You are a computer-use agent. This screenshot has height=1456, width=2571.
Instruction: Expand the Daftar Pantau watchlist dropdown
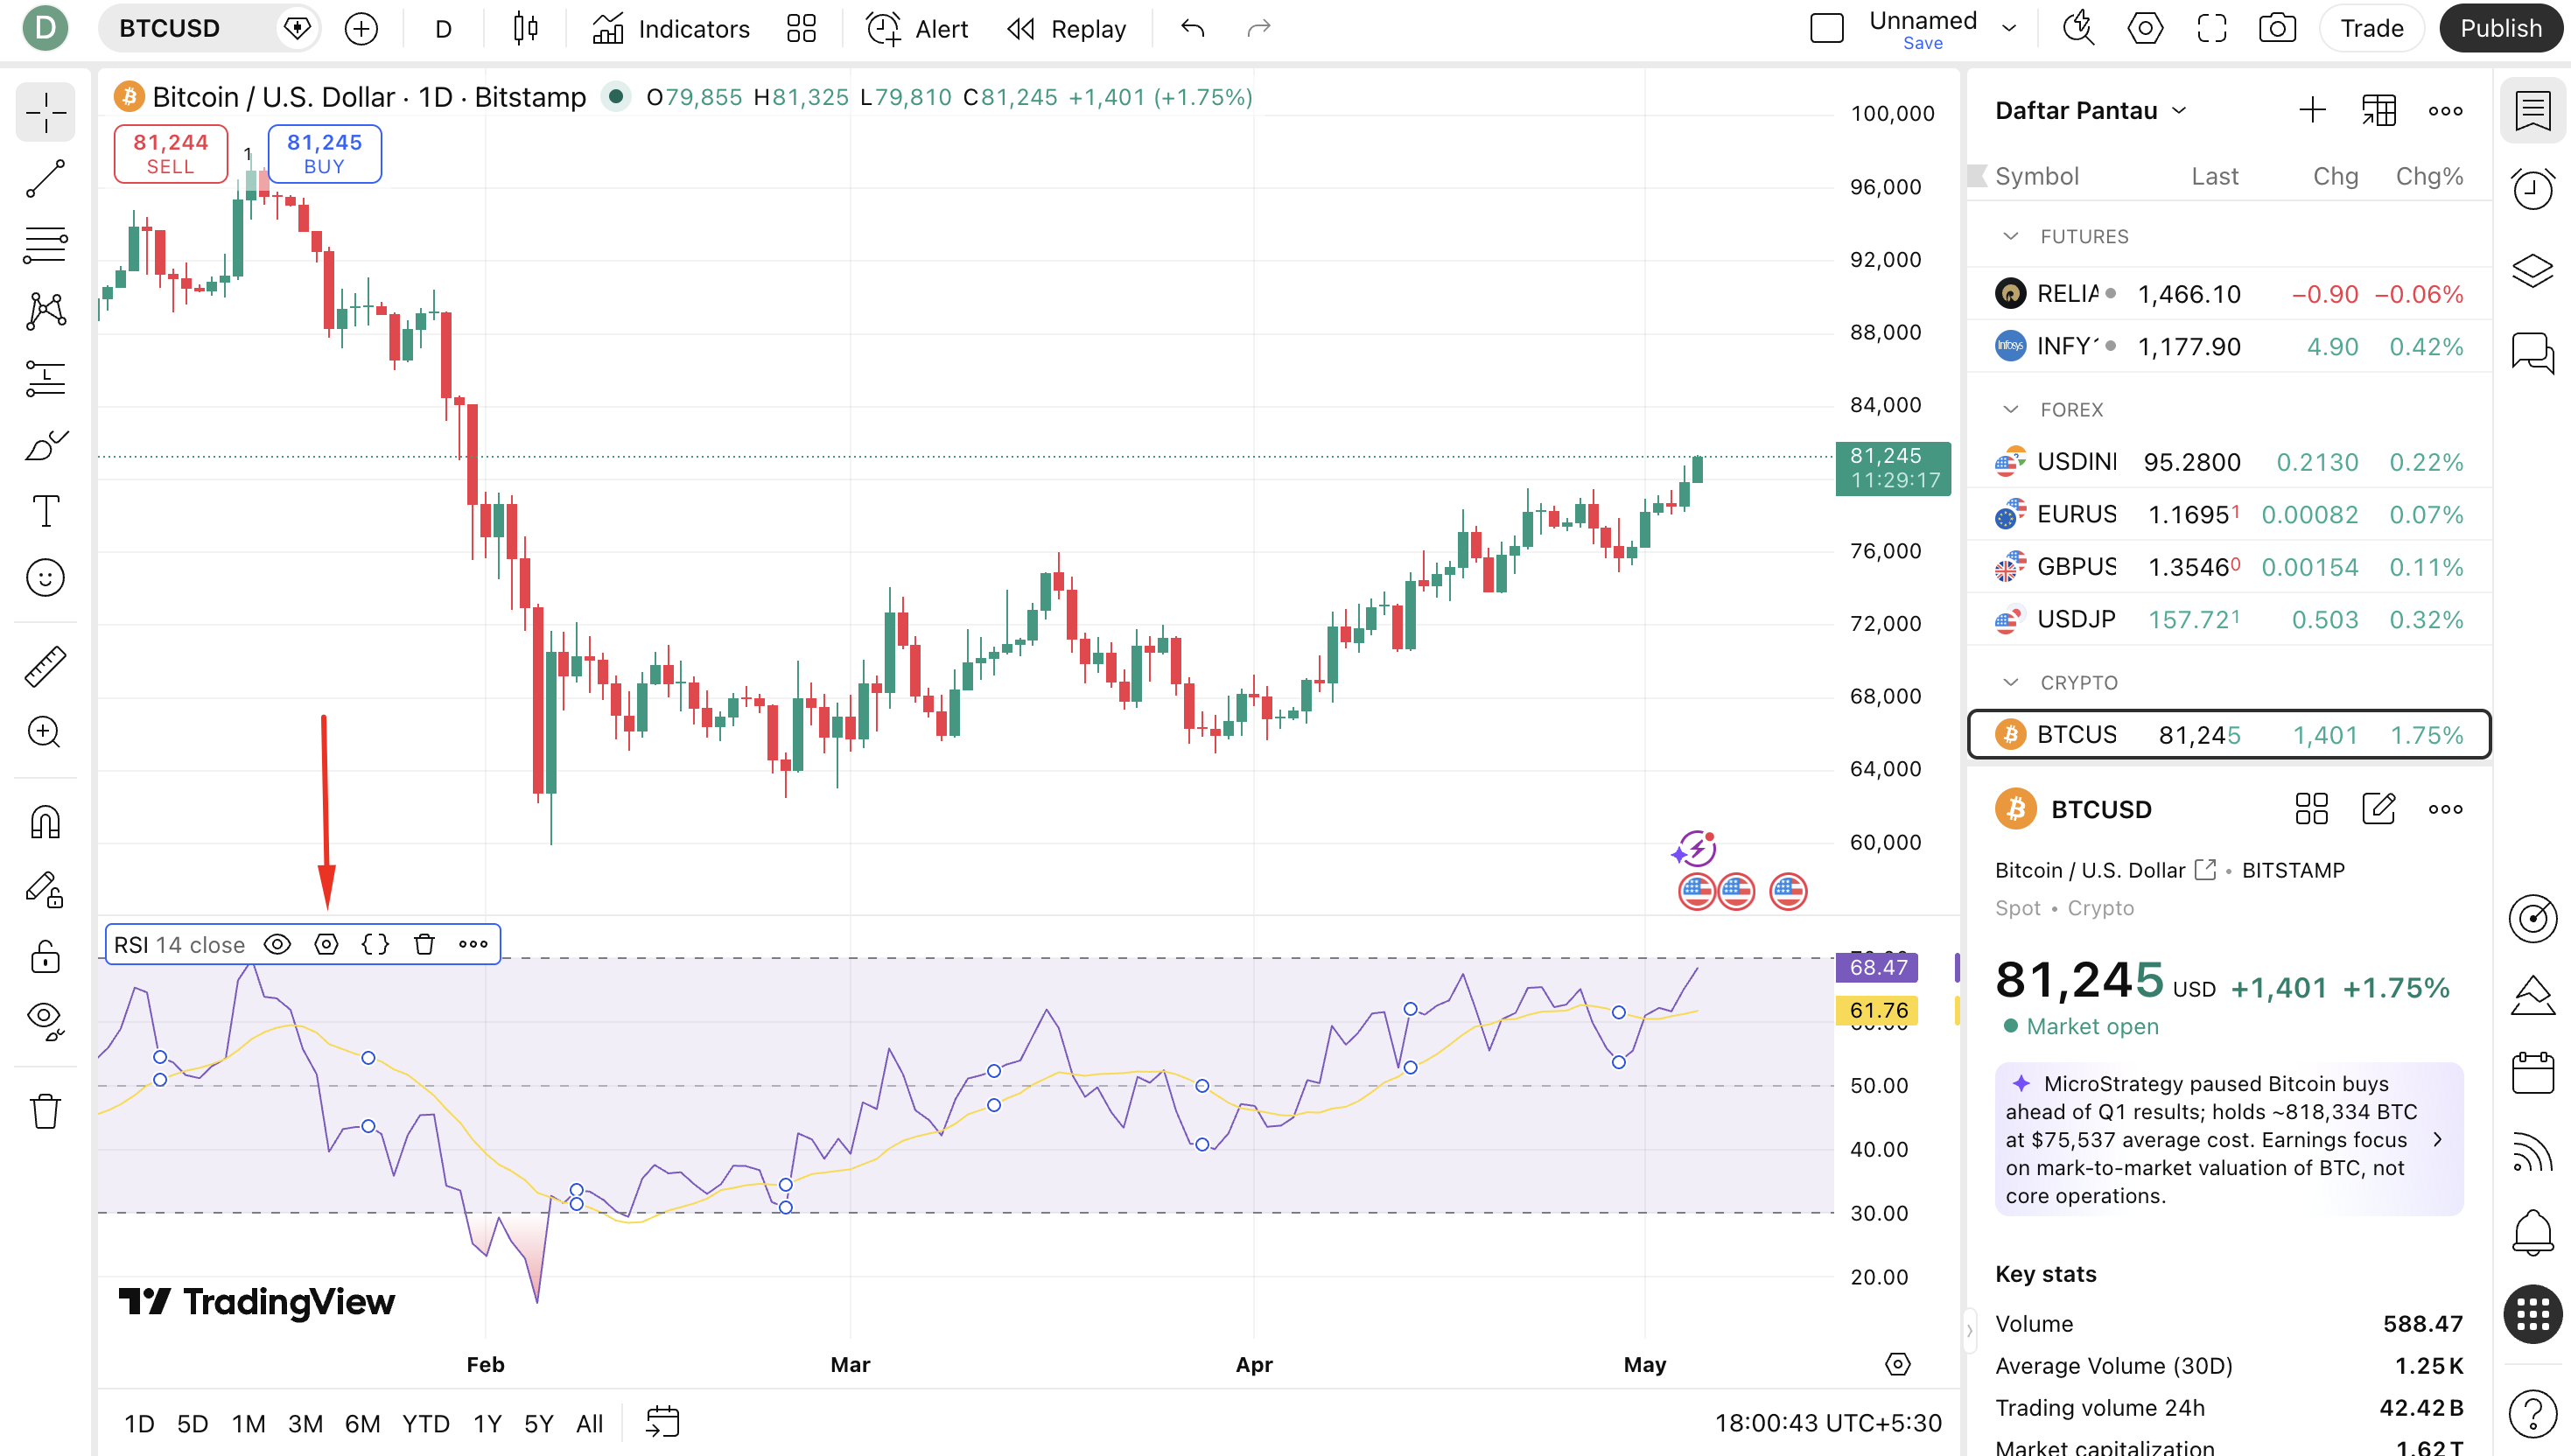click(2091, 110)
